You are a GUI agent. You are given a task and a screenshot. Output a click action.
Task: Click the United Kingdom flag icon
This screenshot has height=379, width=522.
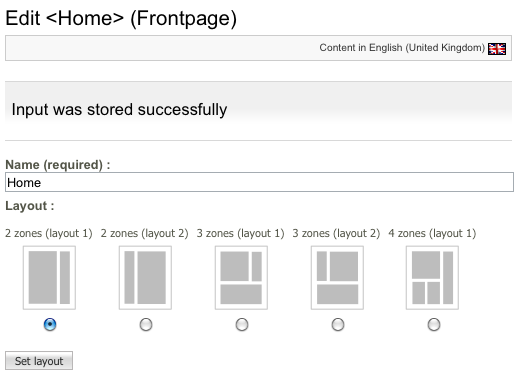[497, 49]
